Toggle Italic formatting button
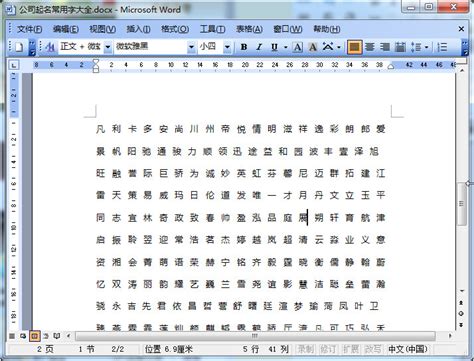The height and width of the screenshot is (361, 474). pyautogui.click(x=259, y=47)
